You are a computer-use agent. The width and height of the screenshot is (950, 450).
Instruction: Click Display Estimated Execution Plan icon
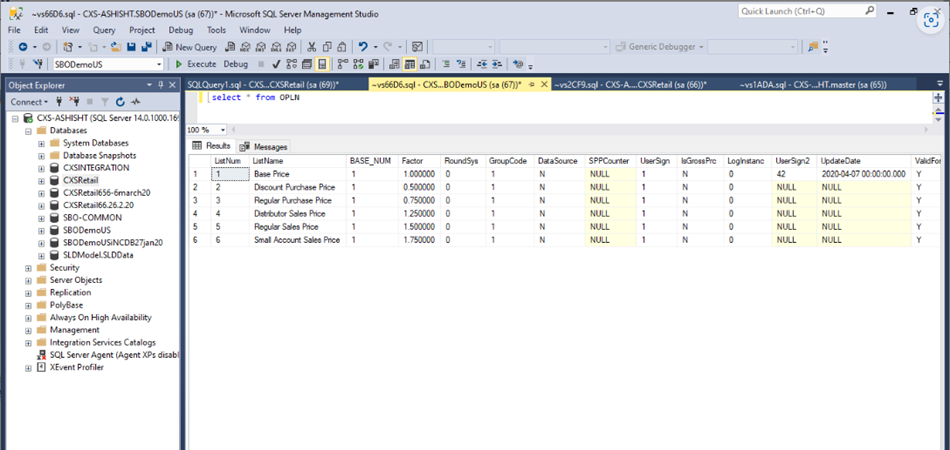click(x=291, y=64)
